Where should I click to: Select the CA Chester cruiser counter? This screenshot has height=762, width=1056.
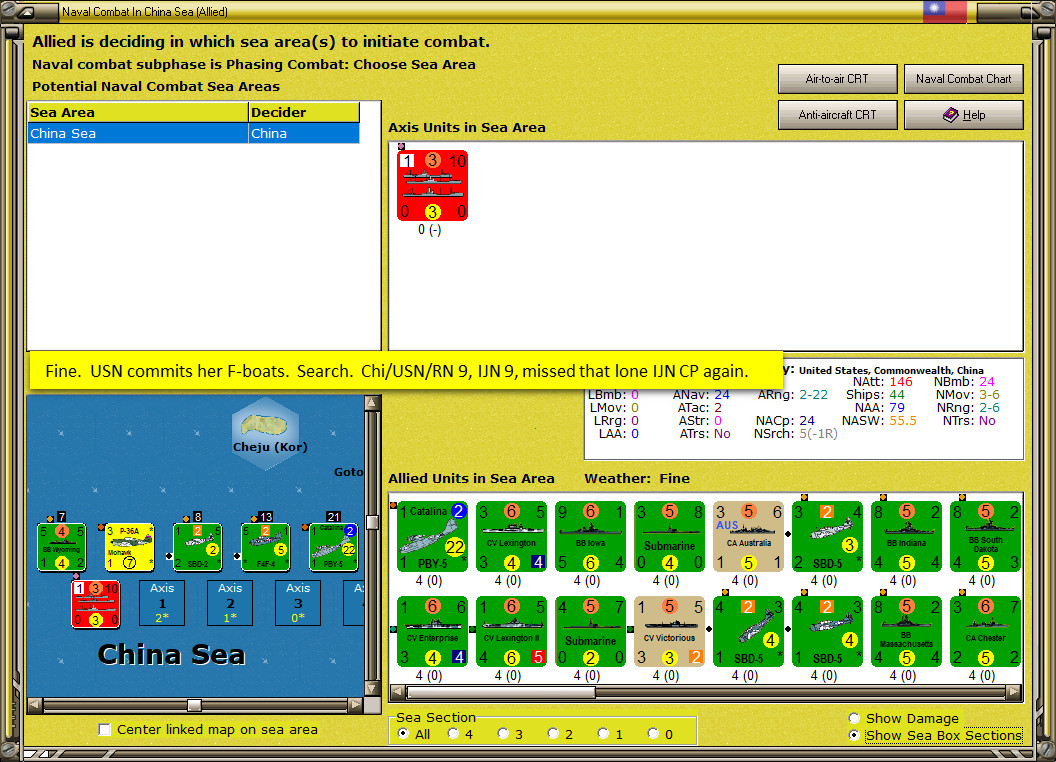point(985,631)
